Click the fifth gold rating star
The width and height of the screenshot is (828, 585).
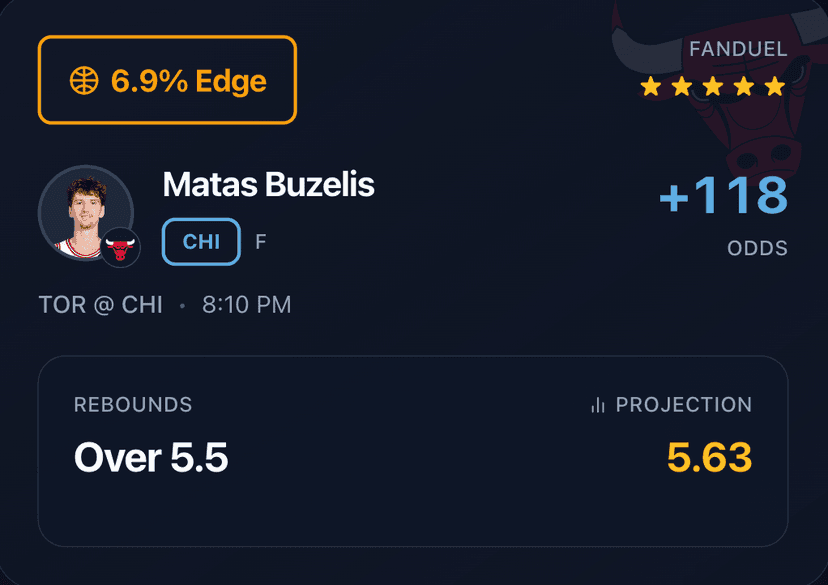point(775,87)
